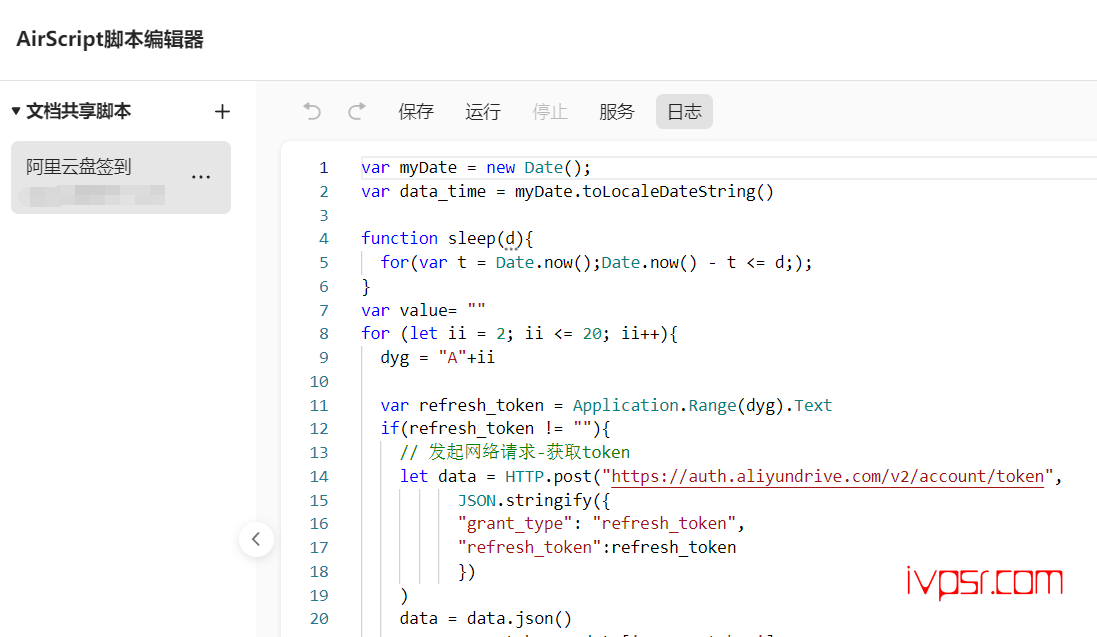Toggle the 日志 log panel
1097x637 pixels.
click(684, 111)
